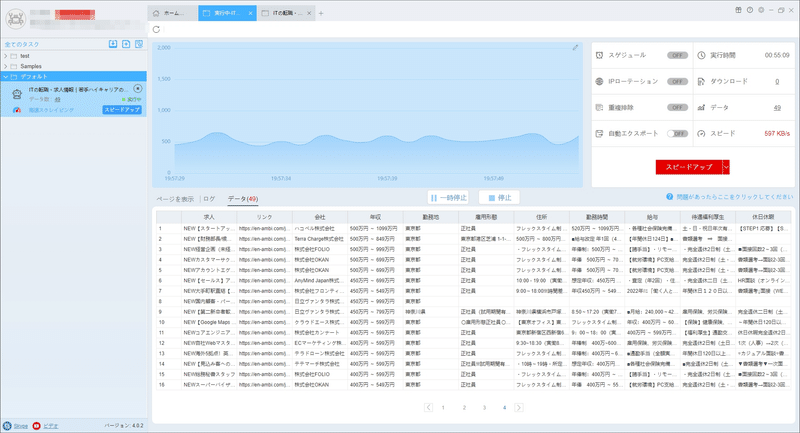The height and width of the screenshot is (433, 800).
Task: Go to results page 1
Action: click(443, 407)
